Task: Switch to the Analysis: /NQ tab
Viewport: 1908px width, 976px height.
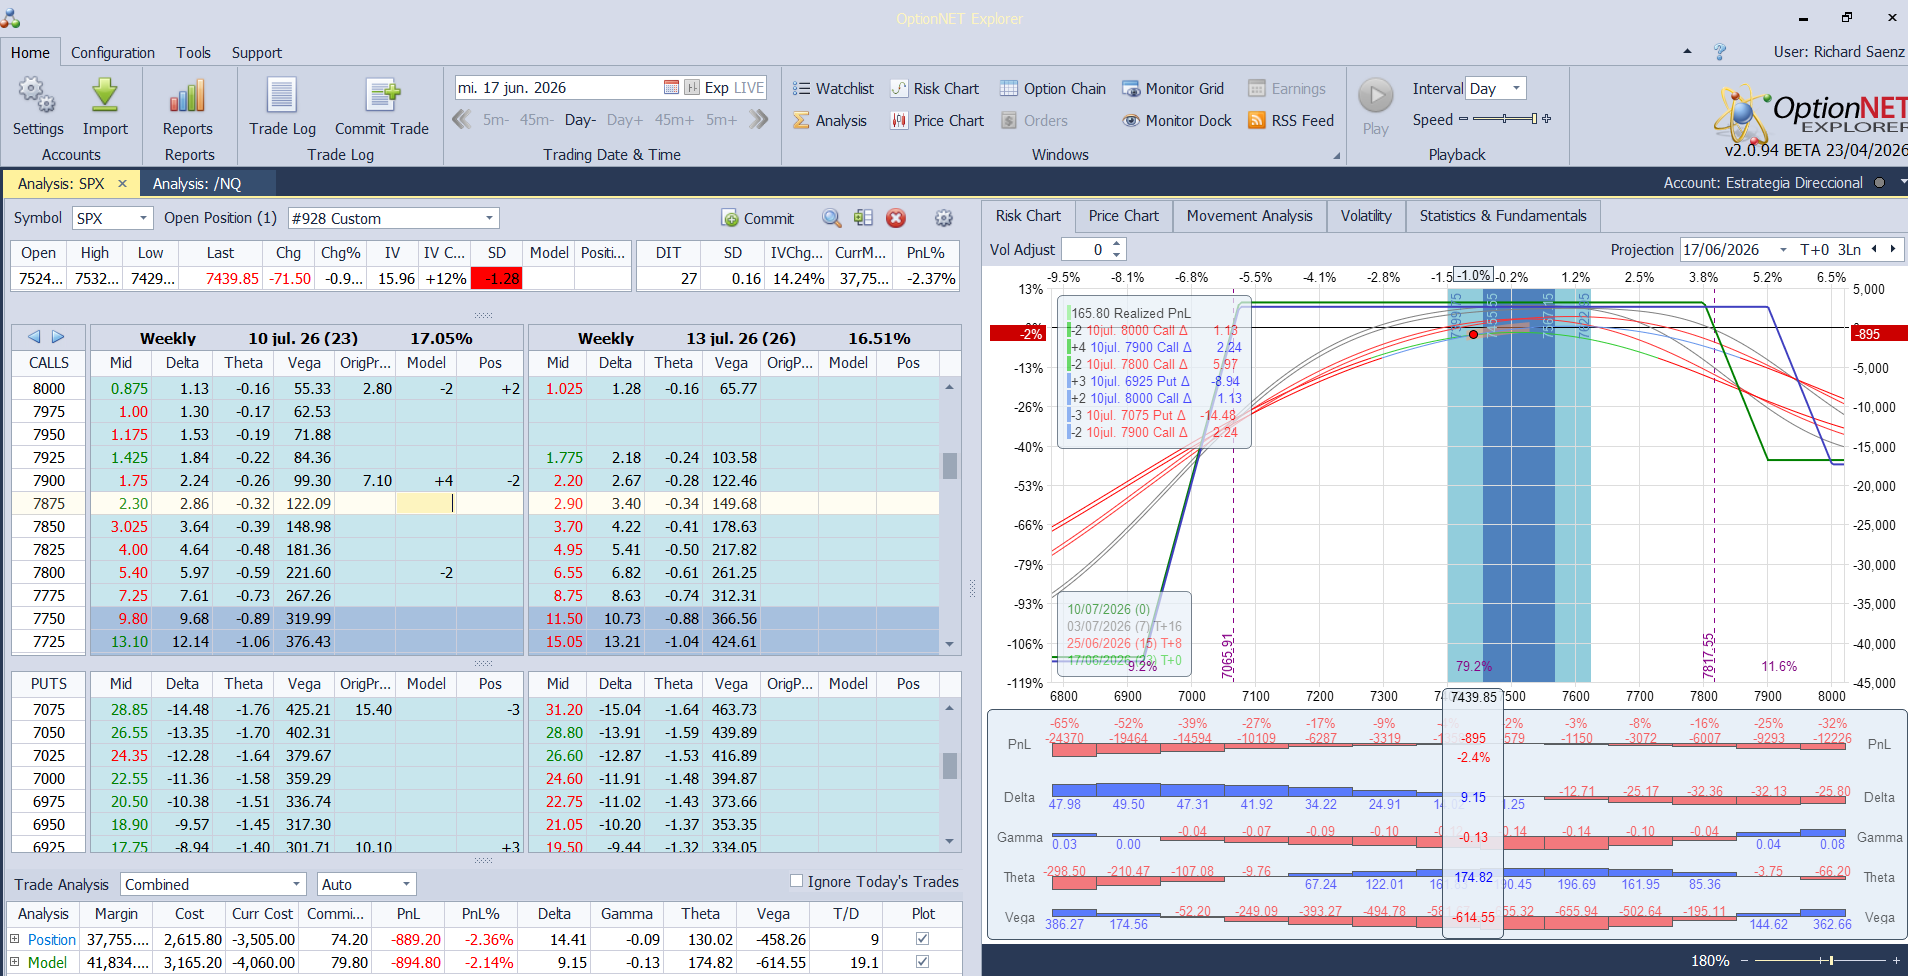Action: (x=197, y=184)
